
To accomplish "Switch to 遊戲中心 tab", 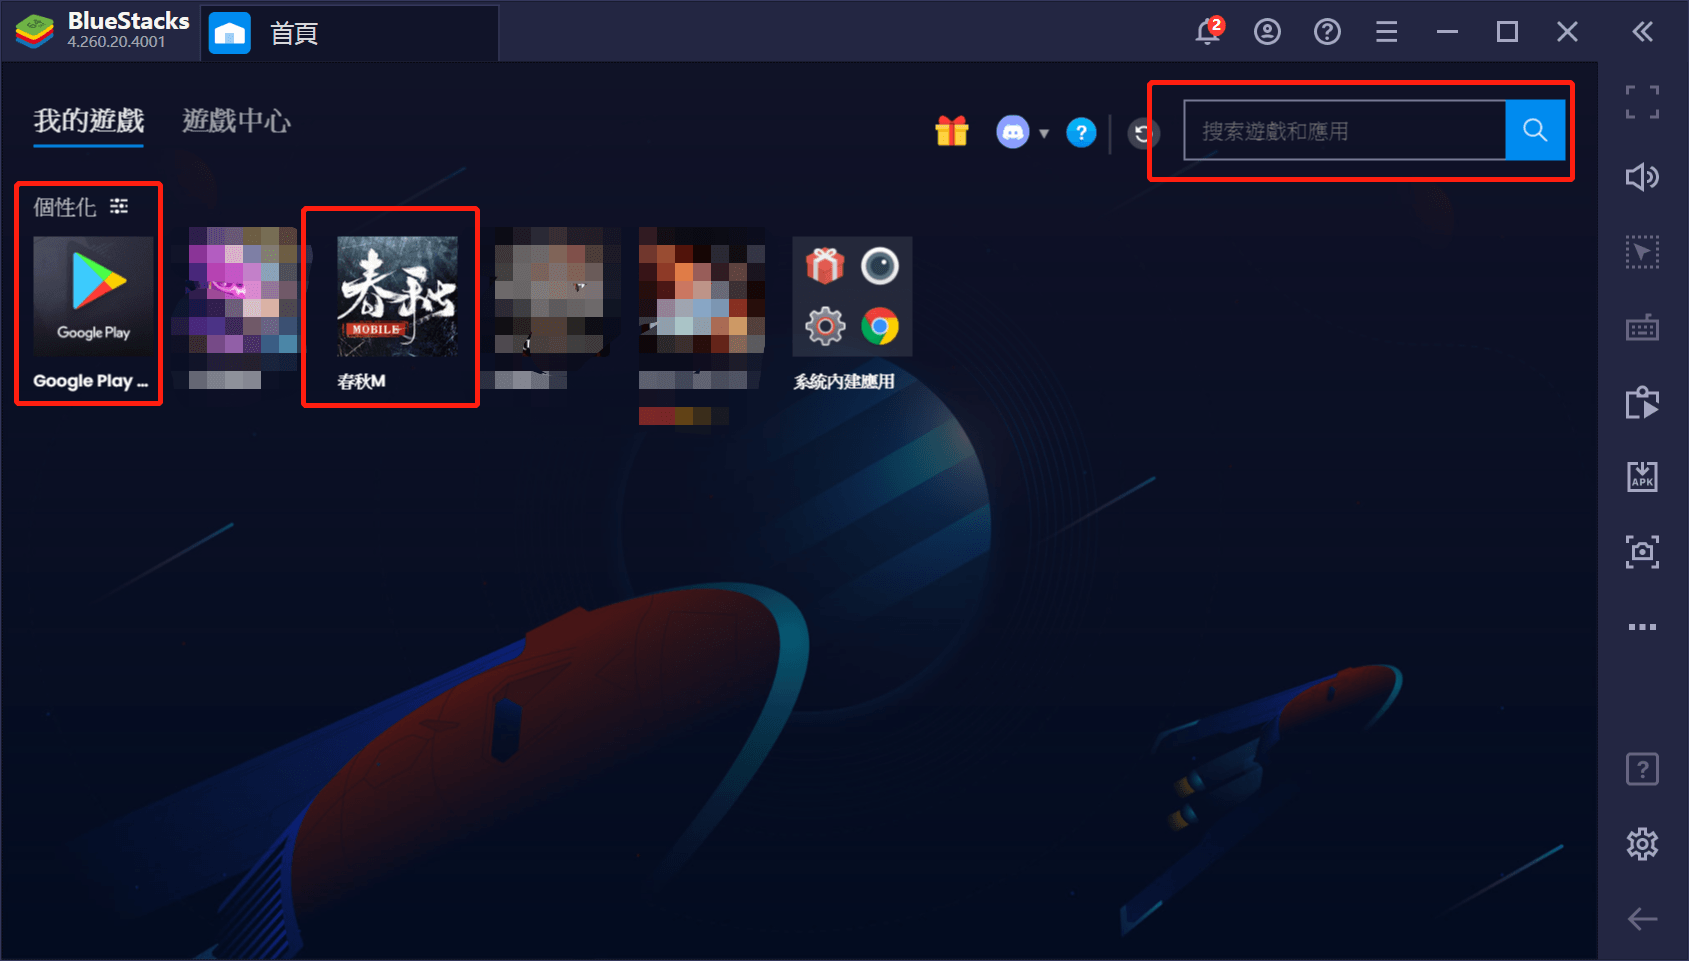I will pyautogui.click(x=237, y=121).
